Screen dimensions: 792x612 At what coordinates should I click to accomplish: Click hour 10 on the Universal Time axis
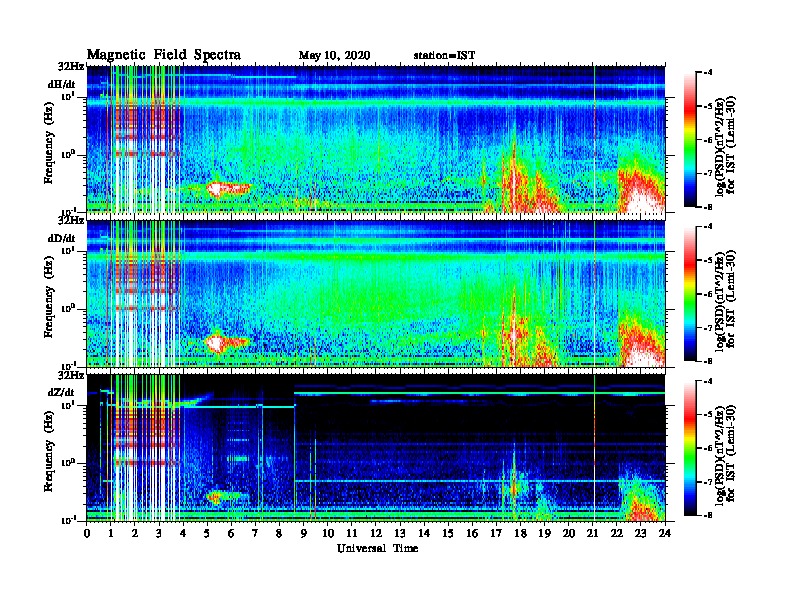pyautogui.click(x=328, y=534)
